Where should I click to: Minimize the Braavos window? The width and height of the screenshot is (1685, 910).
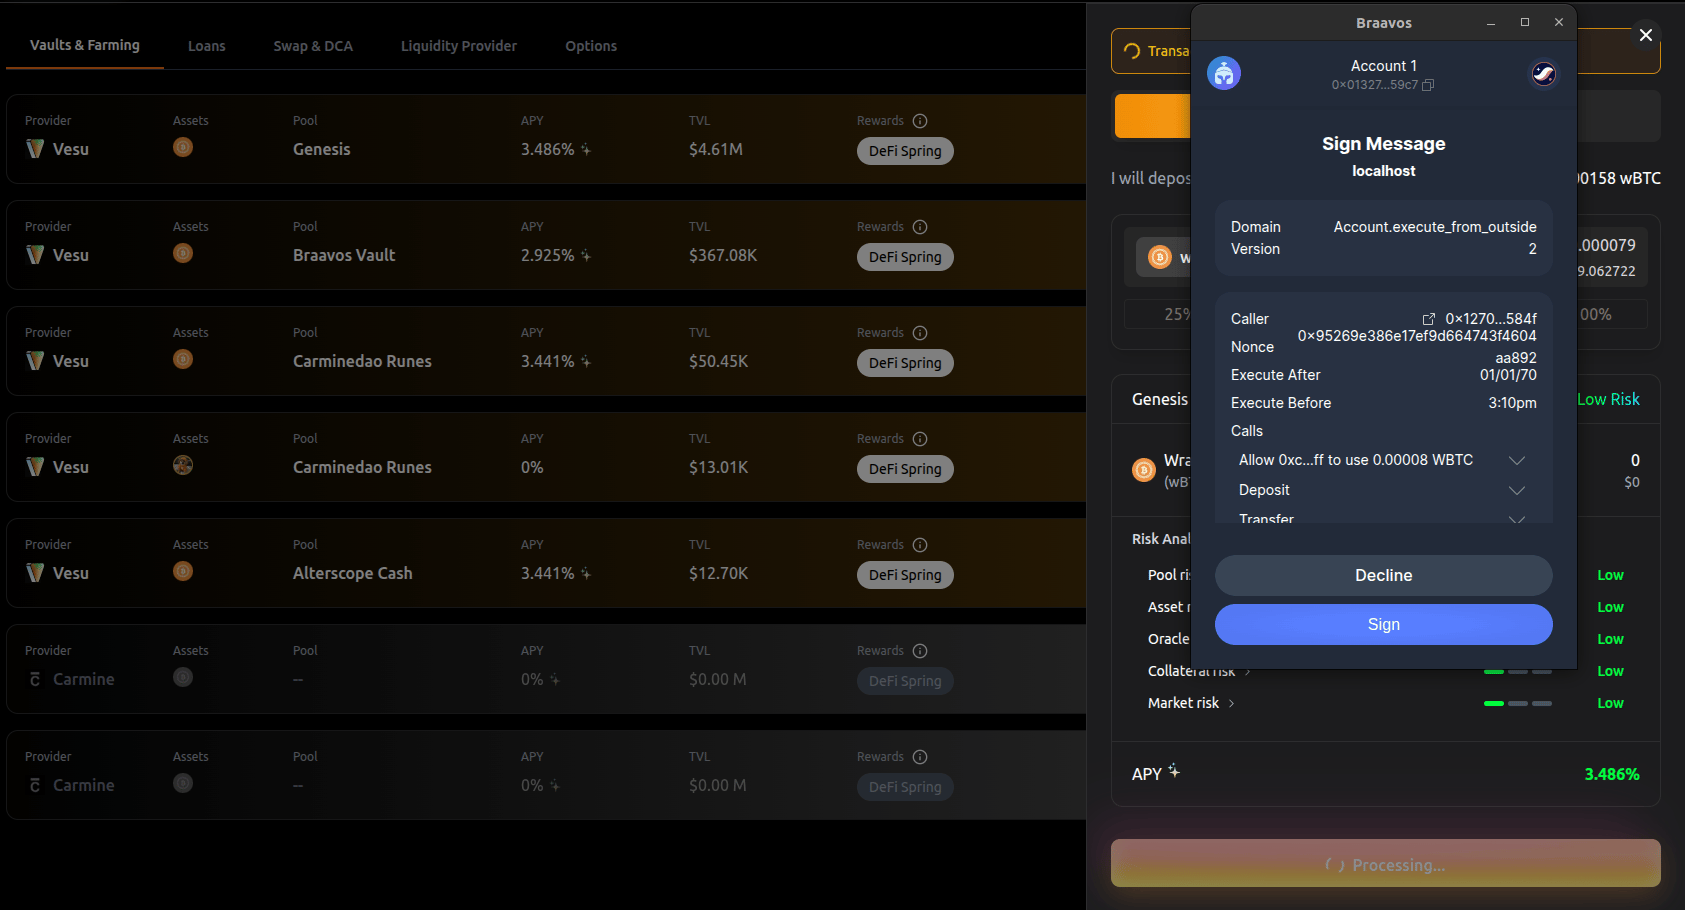(x=1491, y=22)
